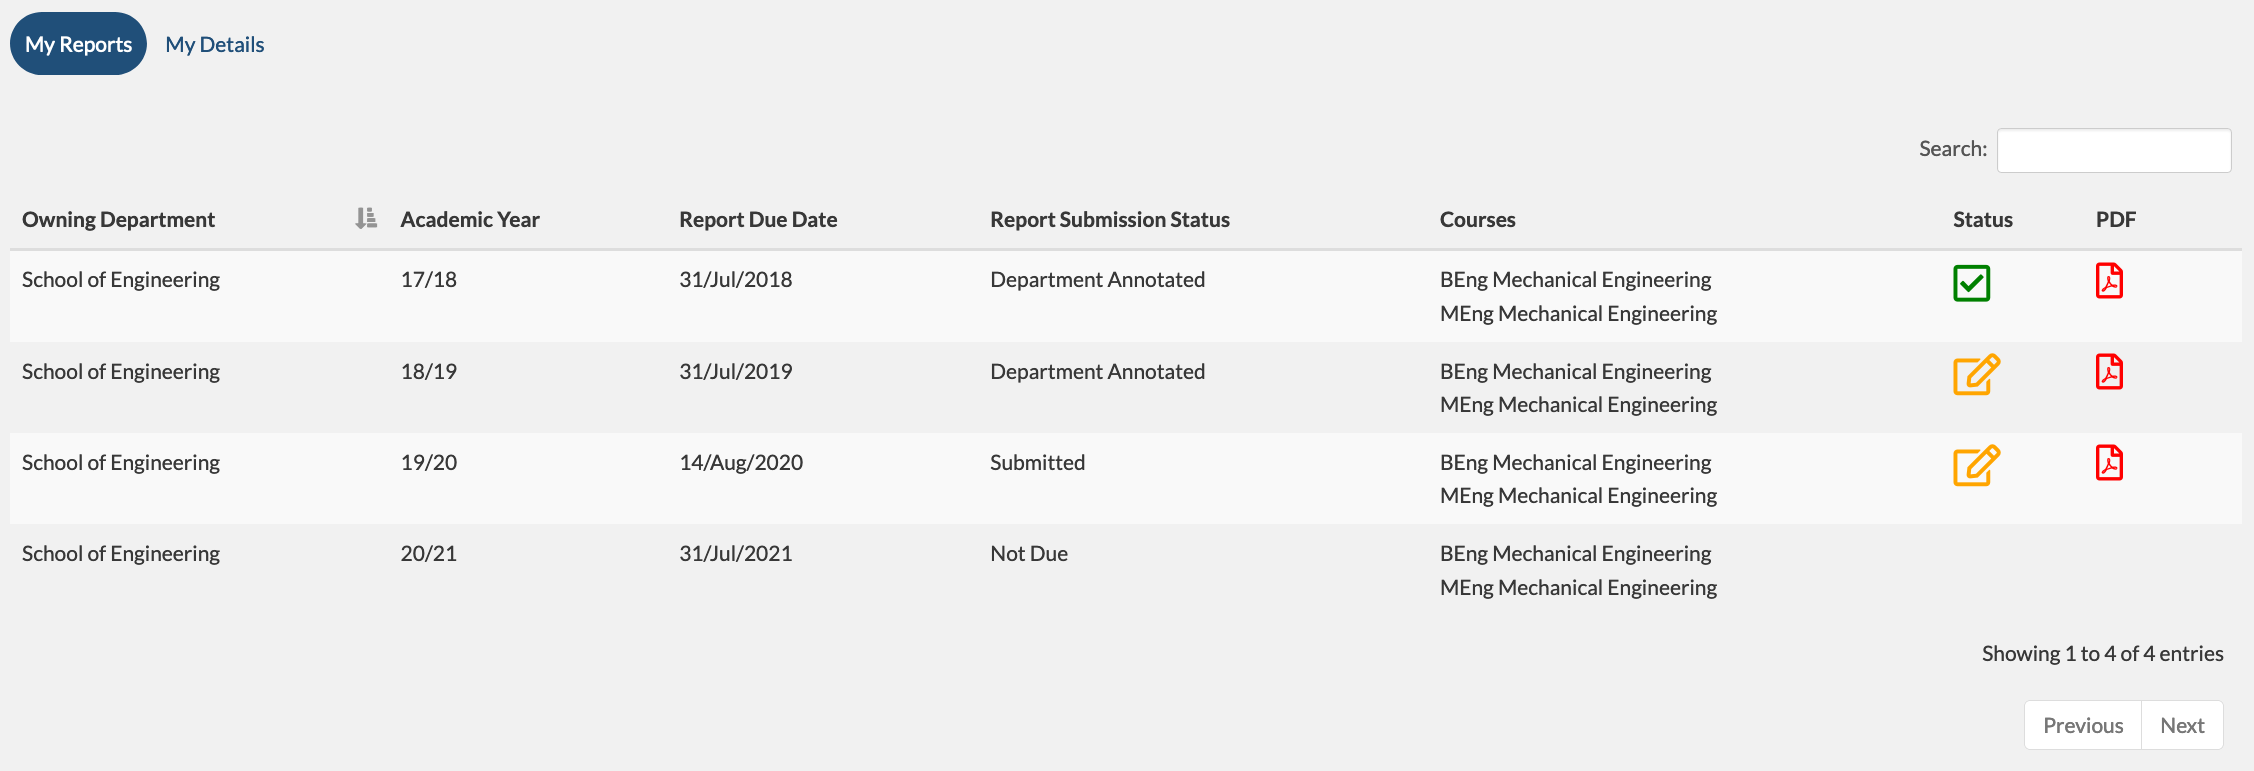
Task: Click green checkmark status for 17/18
Action: pyautogui.click(x=1971, y=283)
